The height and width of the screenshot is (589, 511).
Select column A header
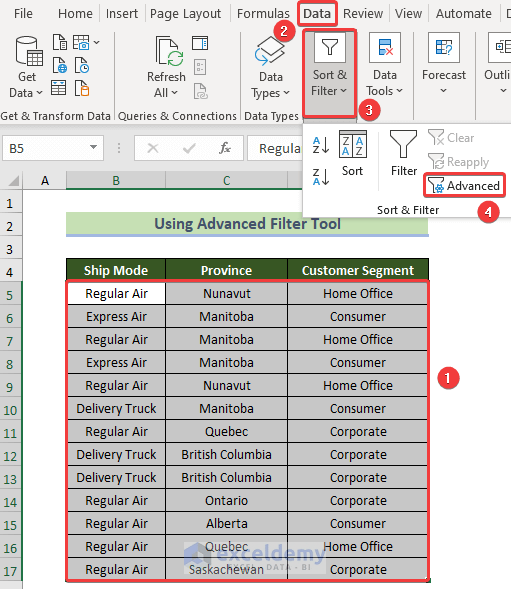(45, 181)
